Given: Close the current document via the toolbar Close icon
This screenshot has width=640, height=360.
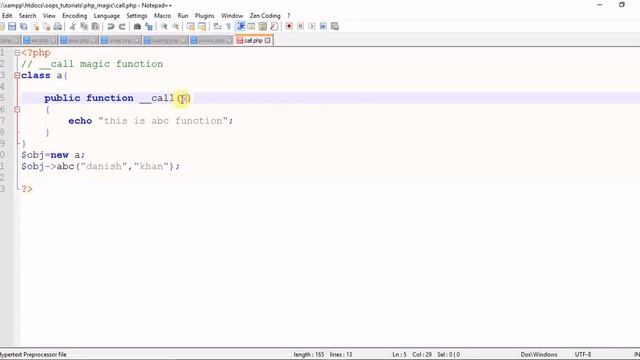Looking at the screenshot, I should (36, 27).
